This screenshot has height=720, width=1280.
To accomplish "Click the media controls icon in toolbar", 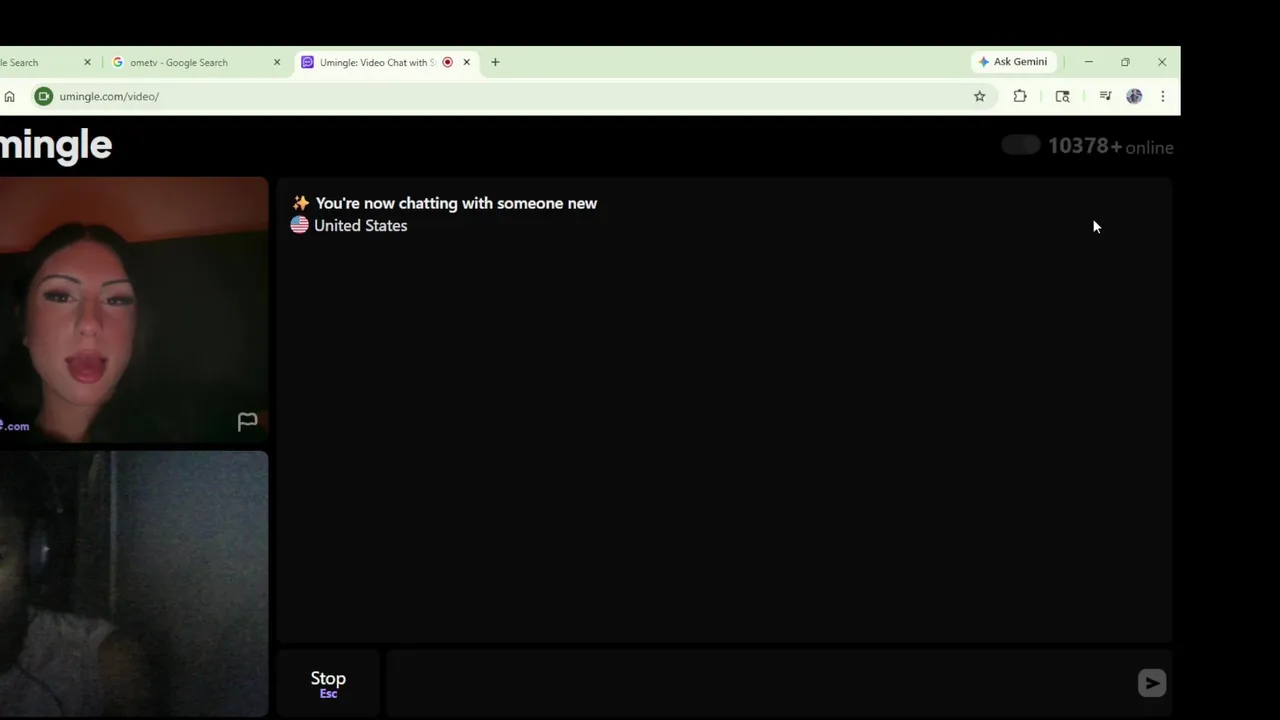I will click(1105, 96).
